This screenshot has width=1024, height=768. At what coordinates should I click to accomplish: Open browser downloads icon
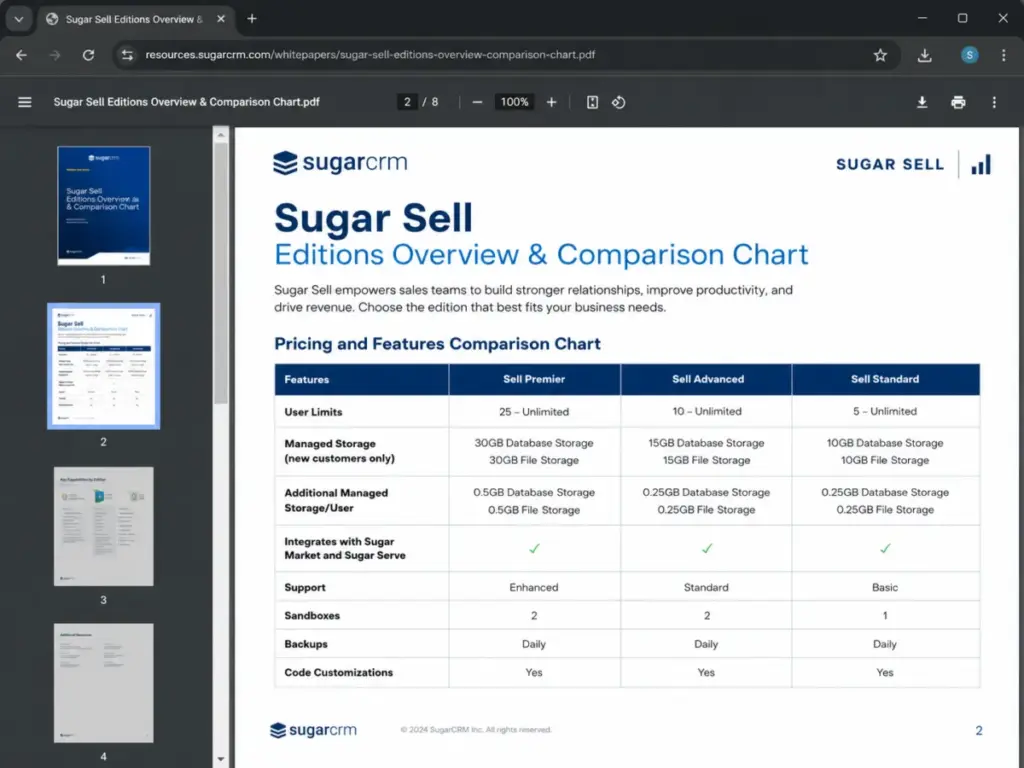click(x=924, y=55)
